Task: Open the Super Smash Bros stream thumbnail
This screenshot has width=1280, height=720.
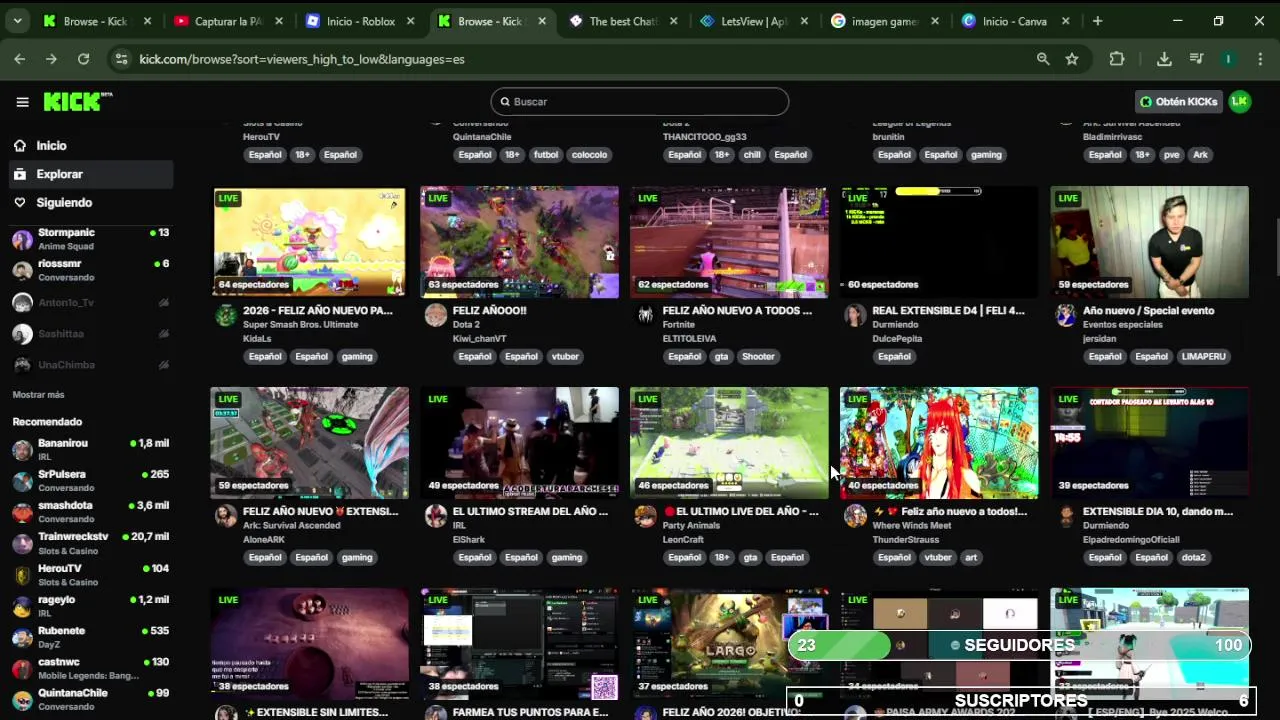Action: (309, 241)
